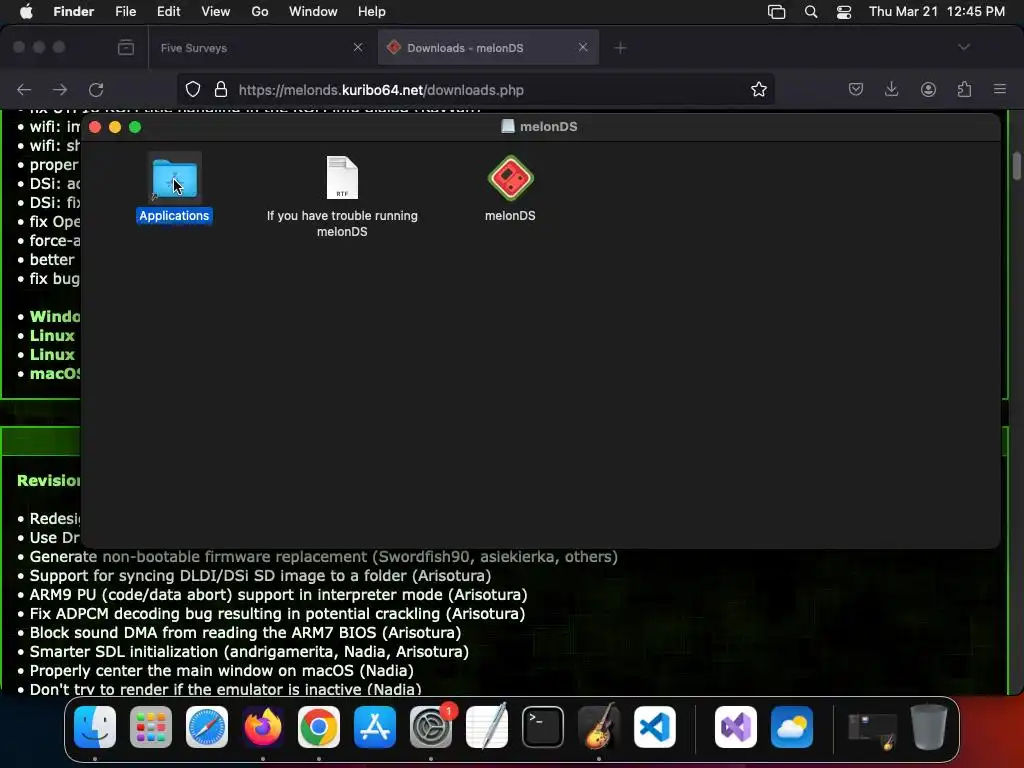Save page to Pocket icon

[856, 89]
